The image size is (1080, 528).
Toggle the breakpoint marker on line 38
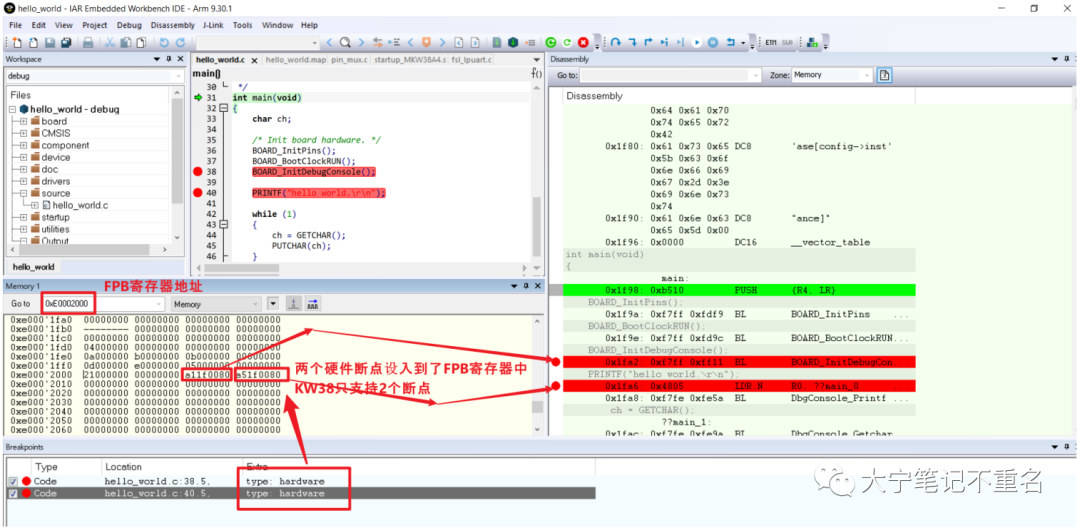(x=198, y=171)
